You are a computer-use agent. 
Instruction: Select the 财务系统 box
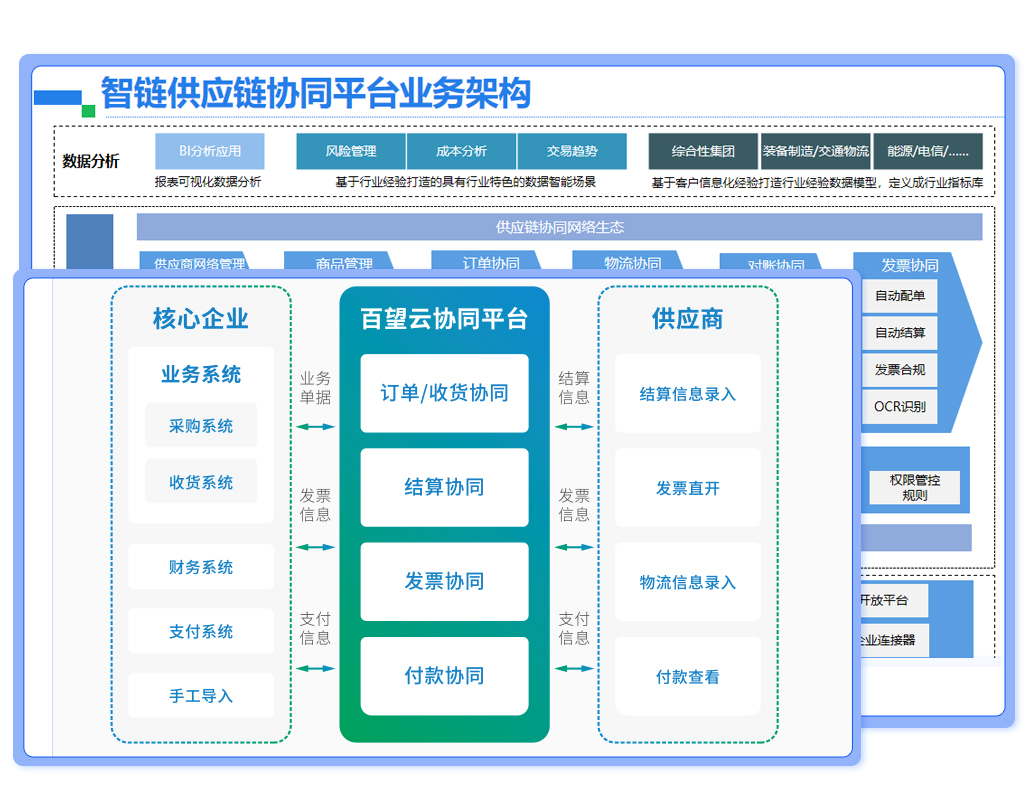click(x=201, y=567)
